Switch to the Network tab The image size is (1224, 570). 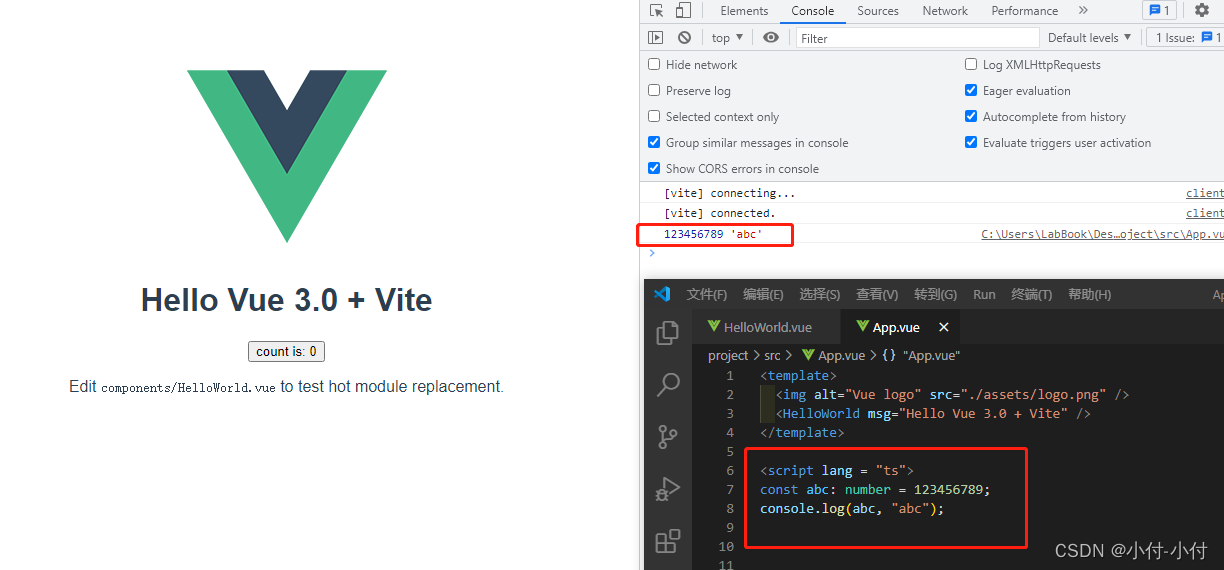945,11
